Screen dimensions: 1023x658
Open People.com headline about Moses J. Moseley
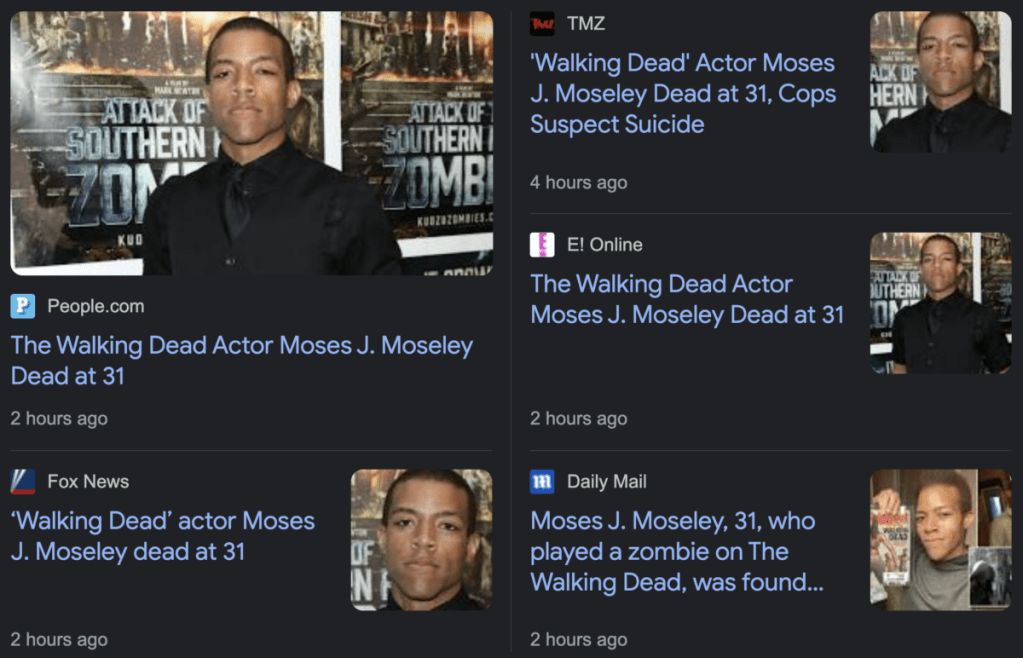click(x=242, y=361)
